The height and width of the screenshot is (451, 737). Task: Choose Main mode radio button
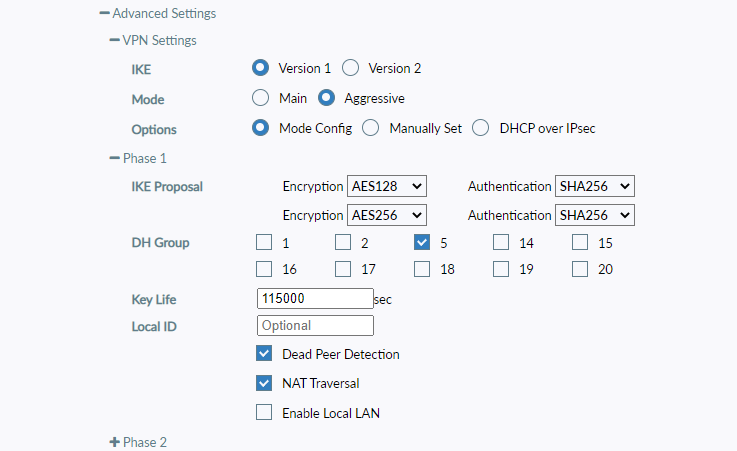[x=260, y=99]
